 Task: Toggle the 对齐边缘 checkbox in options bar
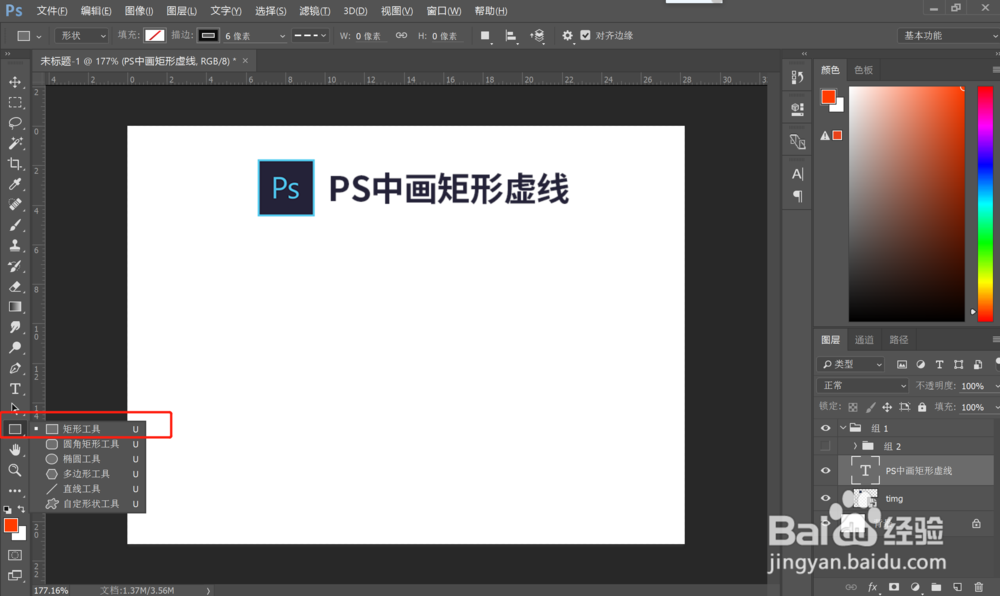tap(586, 35)
